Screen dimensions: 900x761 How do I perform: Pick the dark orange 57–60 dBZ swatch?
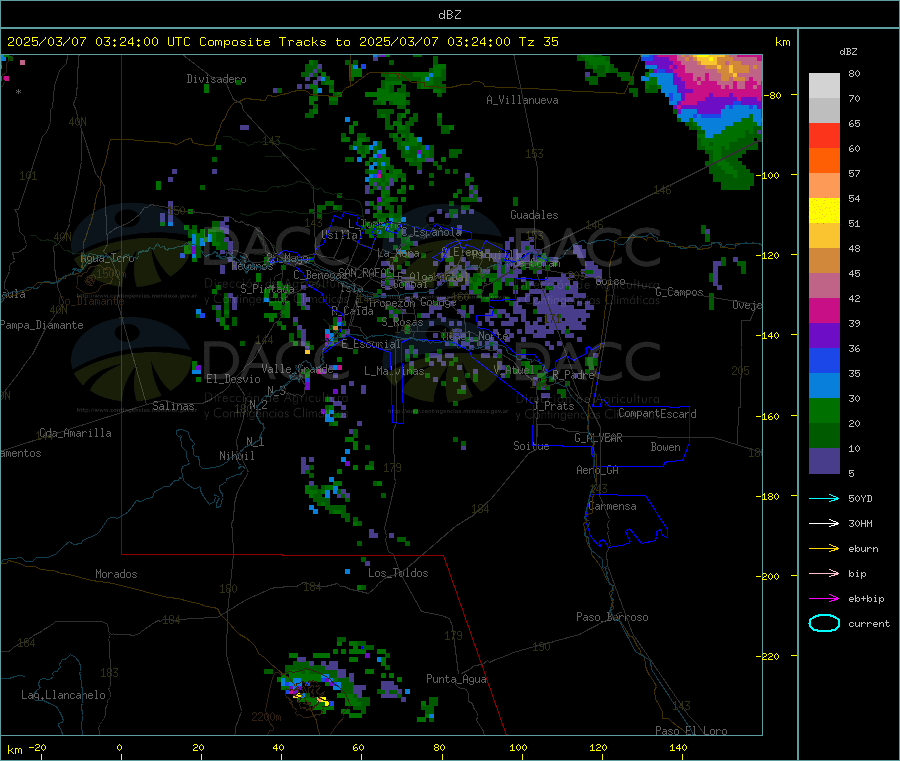(x=824, y=161)
